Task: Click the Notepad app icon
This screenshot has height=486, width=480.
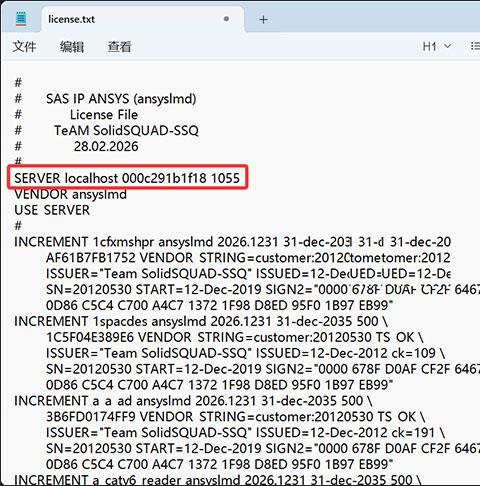Action: pyautogui.click(x=21, y=19)
